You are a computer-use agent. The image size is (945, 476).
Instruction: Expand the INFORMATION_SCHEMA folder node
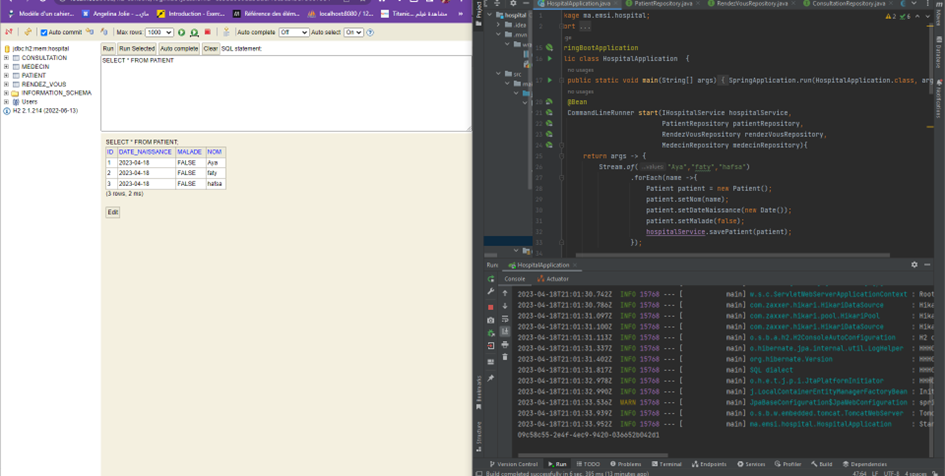[x=6, y=93]
